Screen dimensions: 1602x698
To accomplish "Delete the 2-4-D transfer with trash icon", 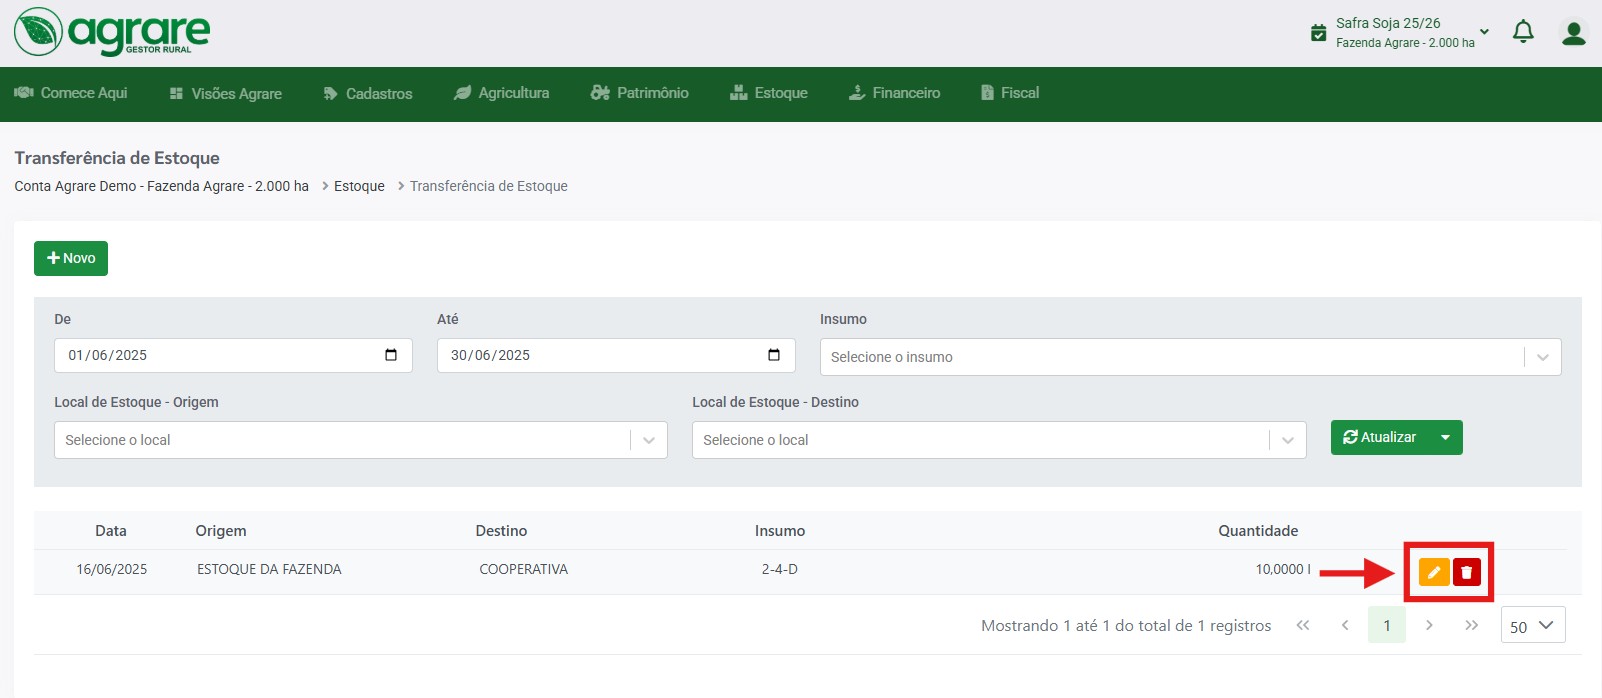I will [x=1467, y=572].
